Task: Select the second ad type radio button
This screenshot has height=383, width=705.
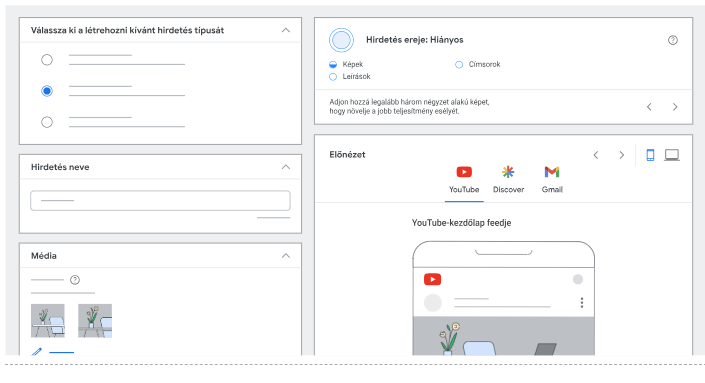Action: (x=47, y=91)
